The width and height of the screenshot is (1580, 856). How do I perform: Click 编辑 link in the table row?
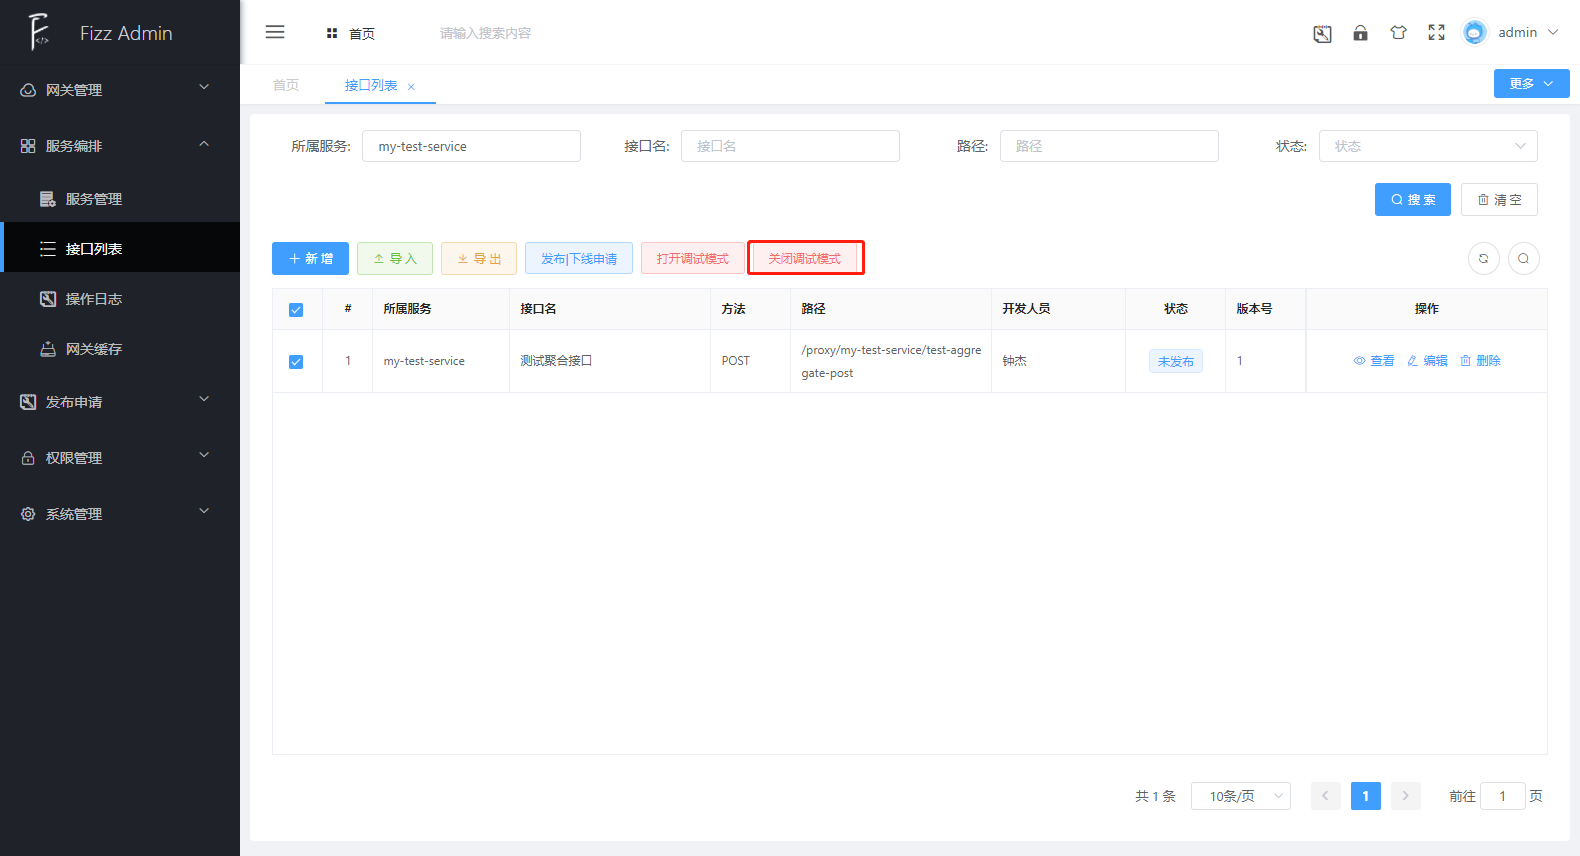pos(1427,361)
